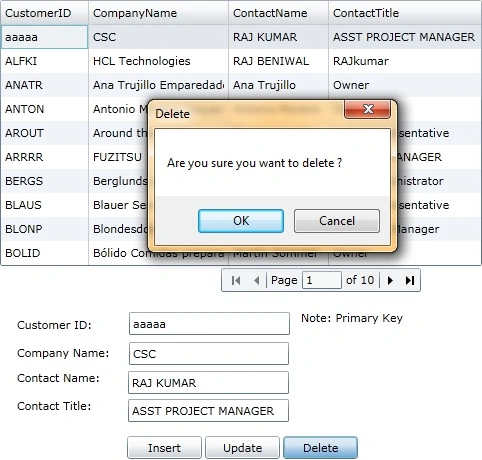
Task: Go to next page in pager
Action: (x=390, y=280)
